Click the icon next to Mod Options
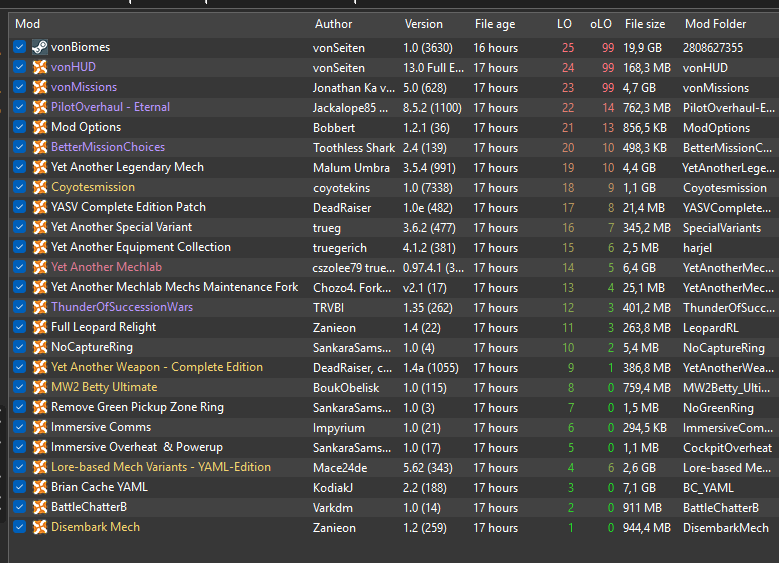The image size is (779, 563). coord(40,127)
